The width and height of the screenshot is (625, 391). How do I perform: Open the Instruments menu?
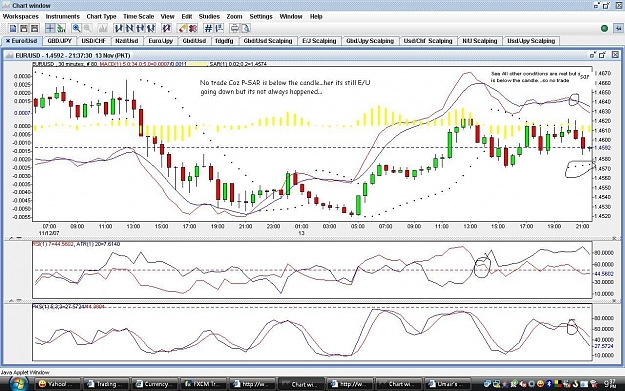(63, 16)
